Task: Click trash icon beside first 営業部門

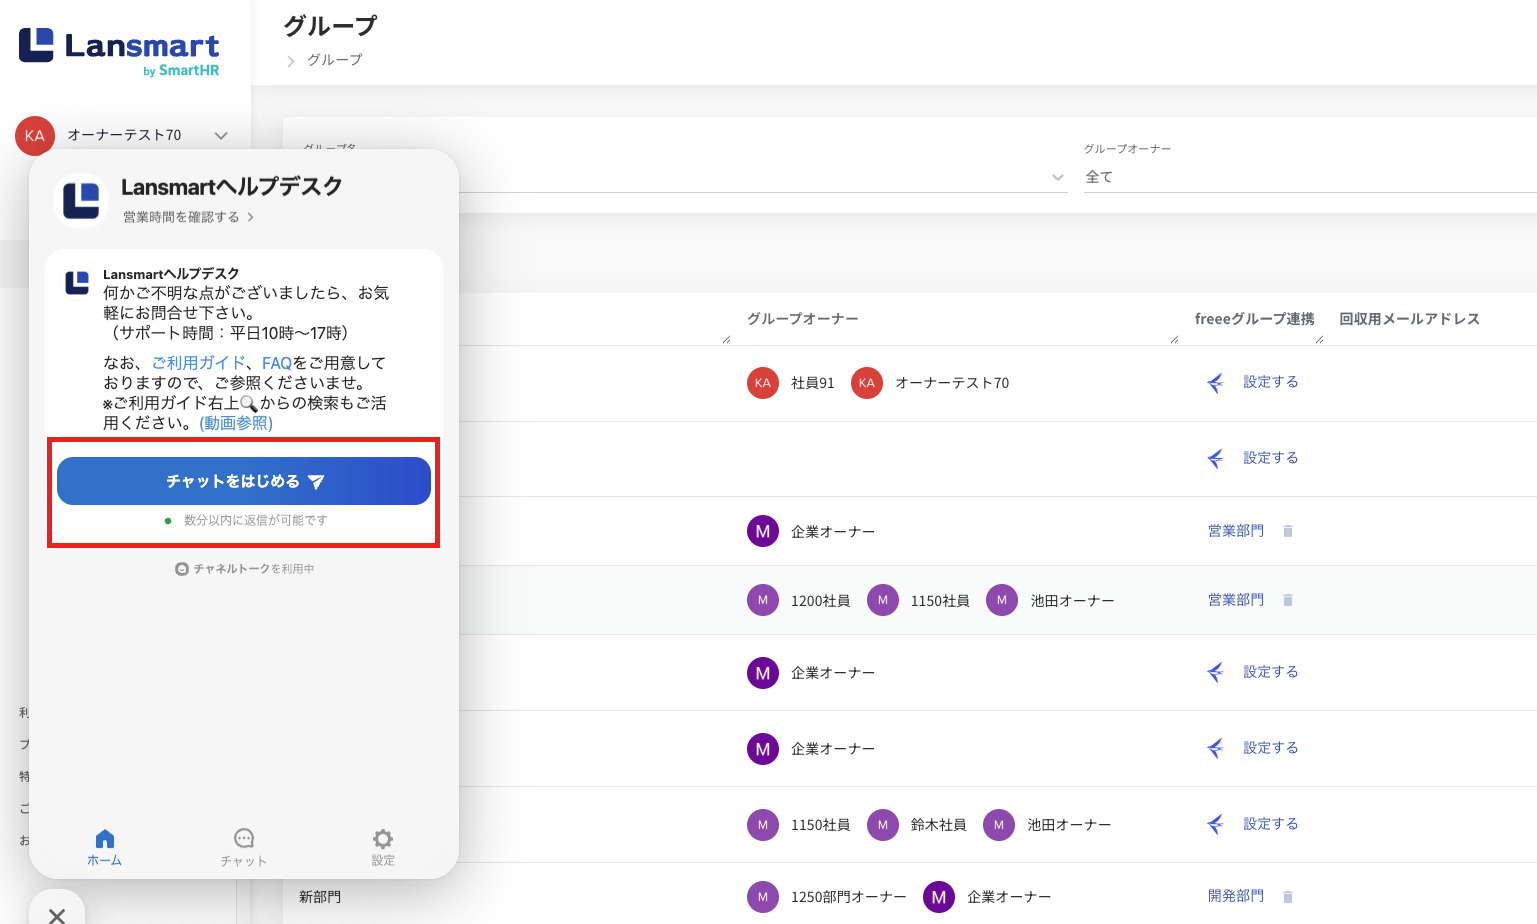Action: click(x=1288, y=531)
